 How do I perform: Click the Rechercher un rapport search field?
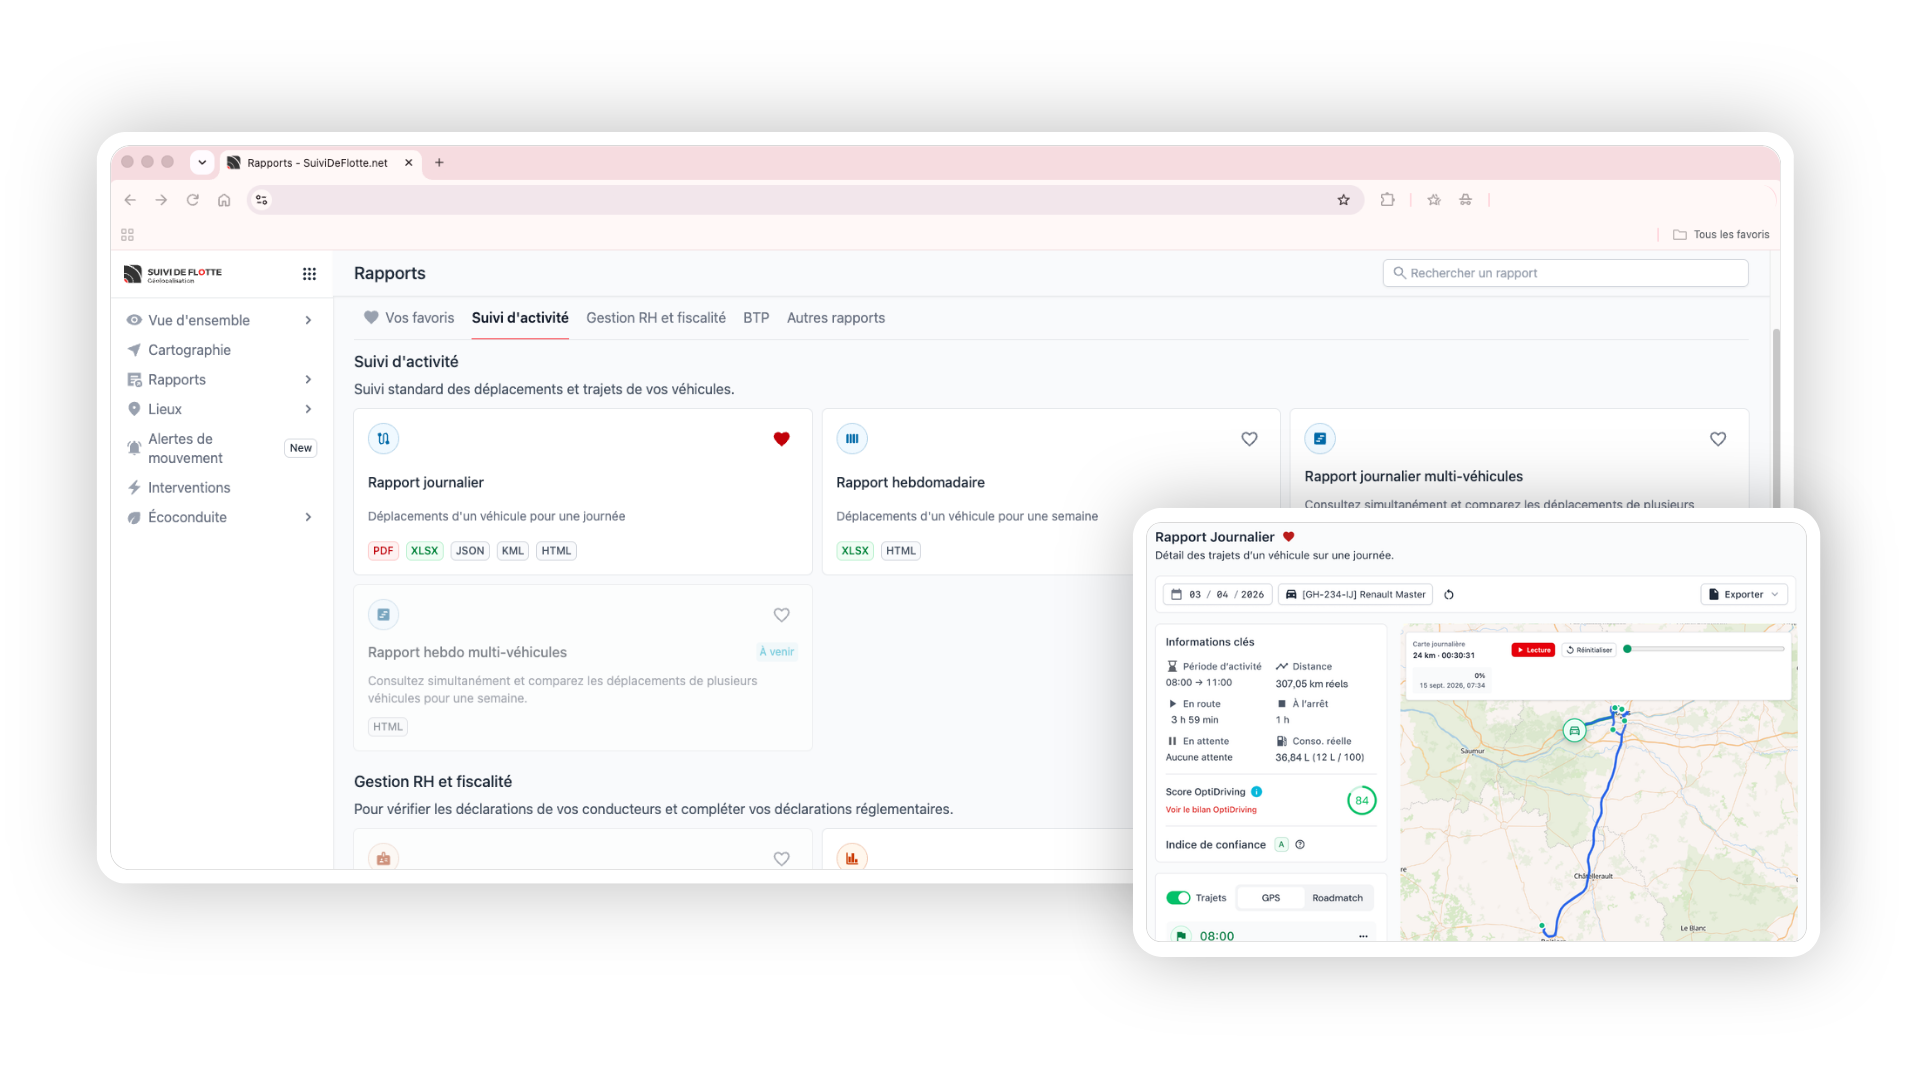point(1565,273)
